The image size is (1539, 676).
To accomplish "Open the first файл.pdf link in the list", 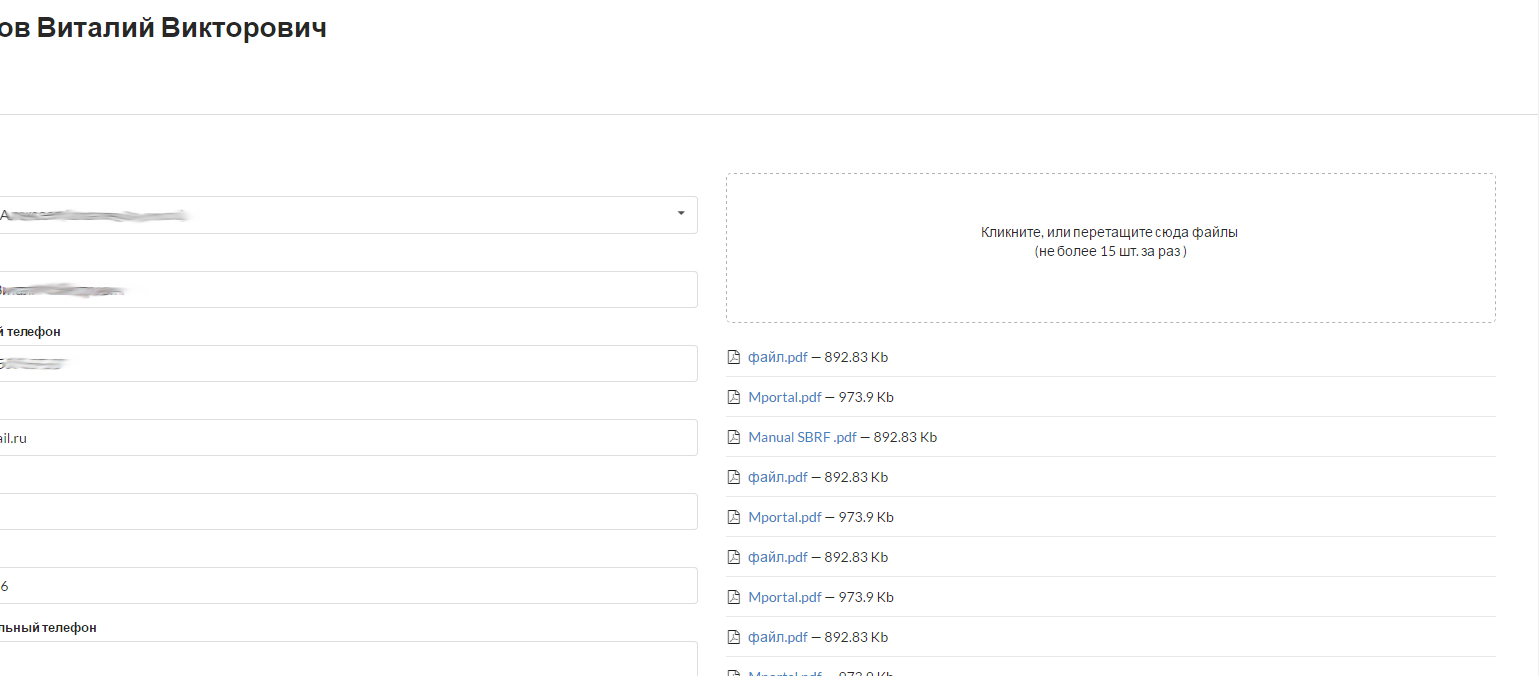I will click(777, 357).
